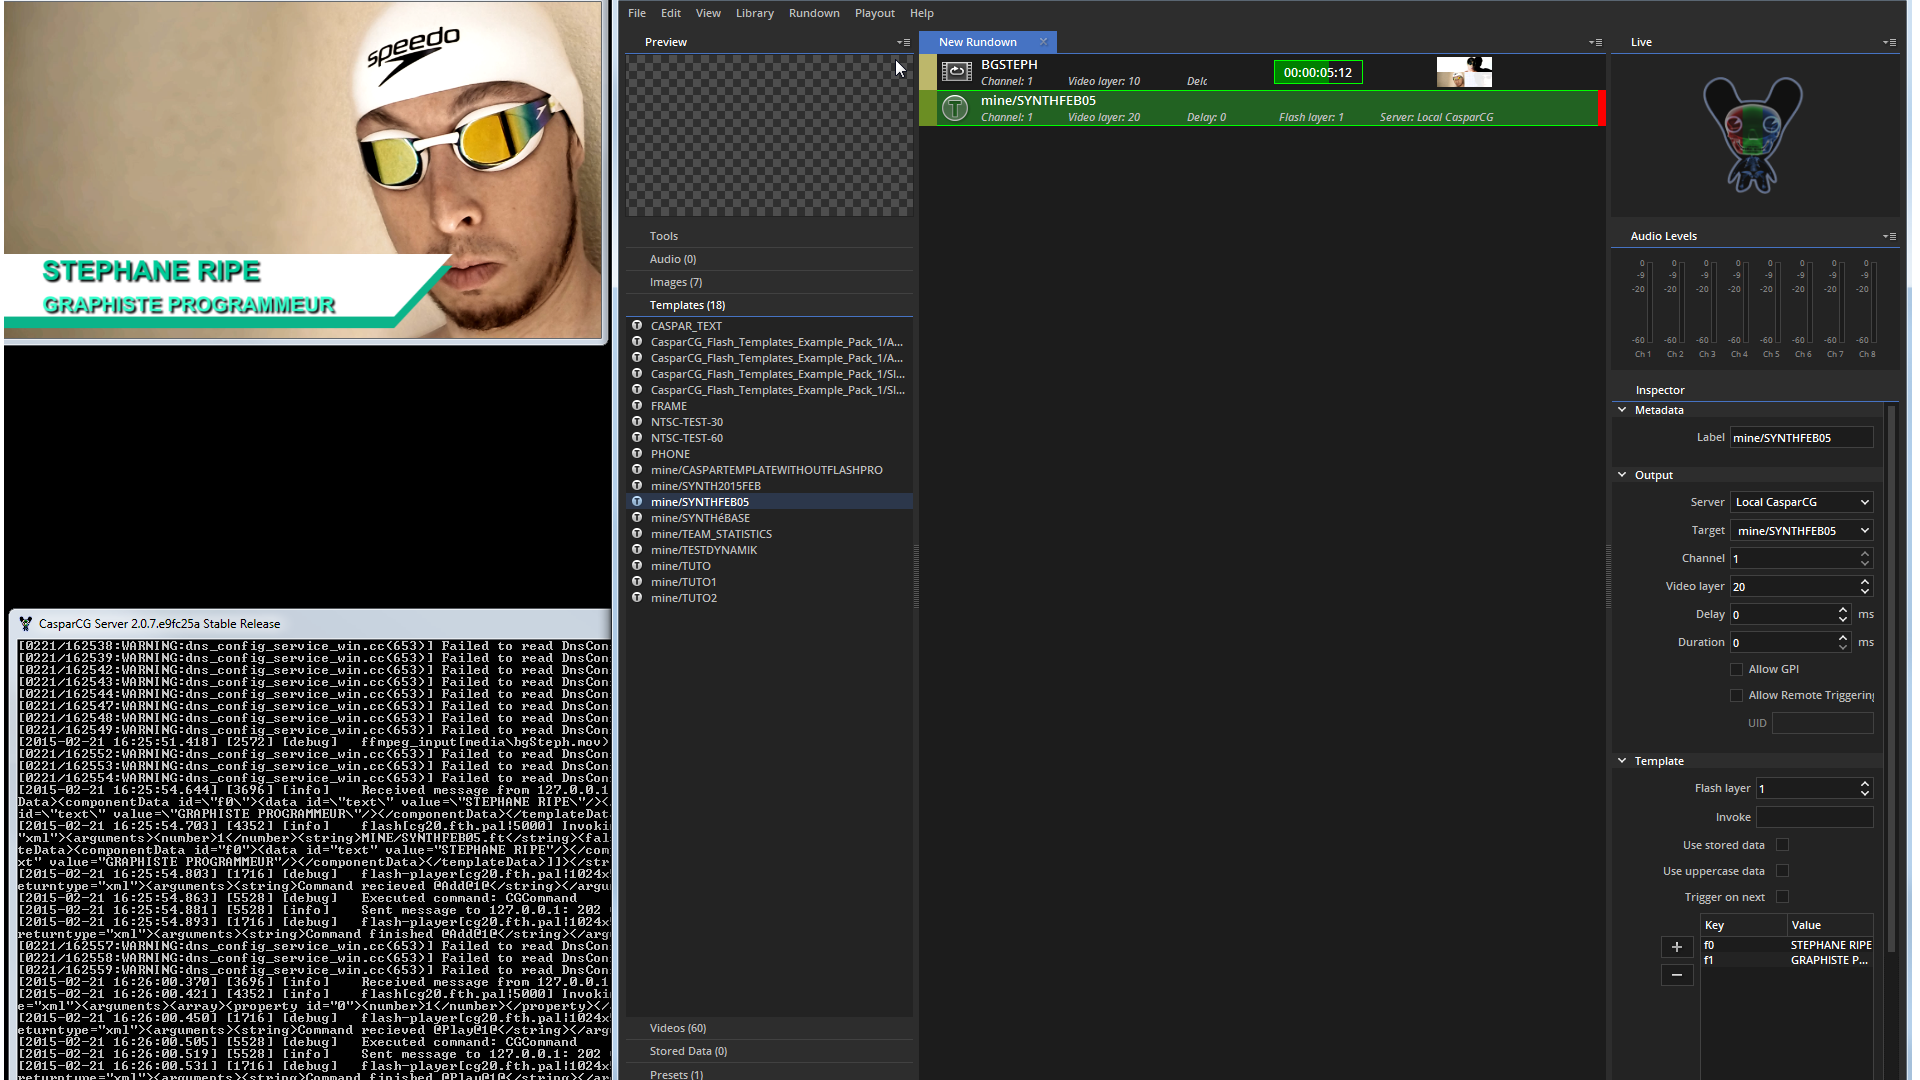This screenshot has width=1920, height=1080.
Task: Close the New Rundown tab
Action: 1043,41
